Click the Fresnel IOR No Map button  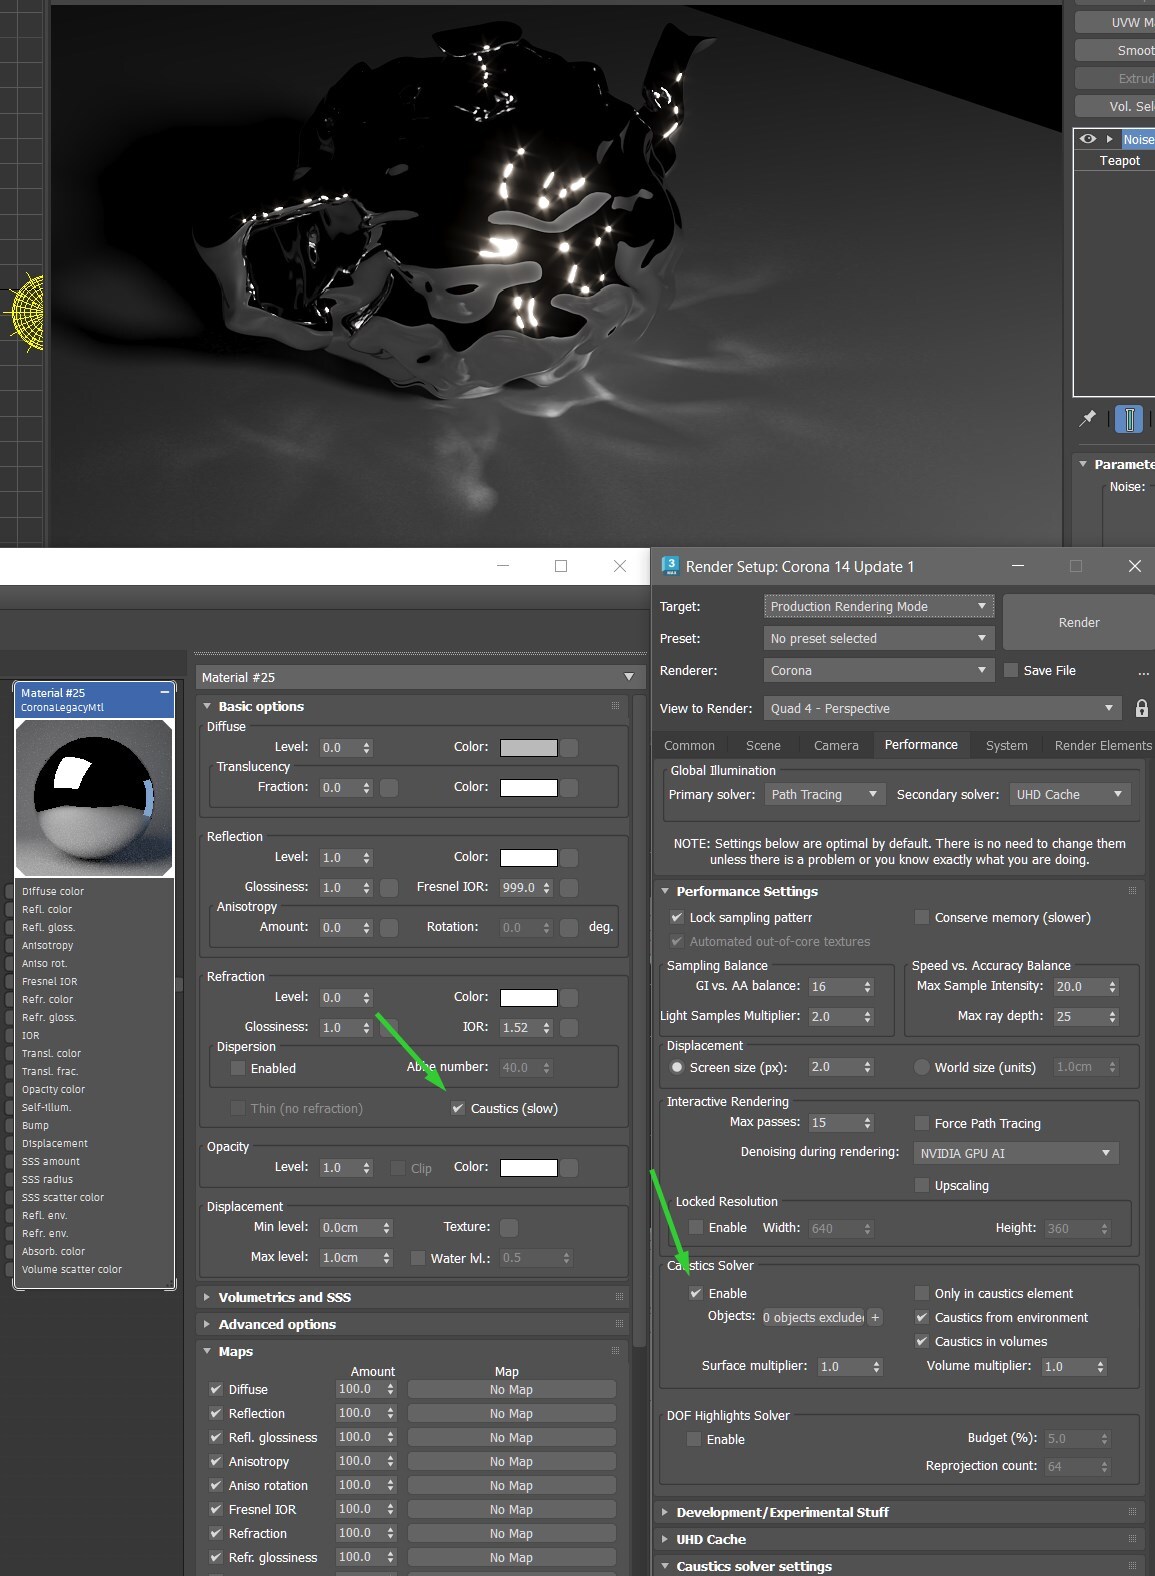coord(511,1509)
